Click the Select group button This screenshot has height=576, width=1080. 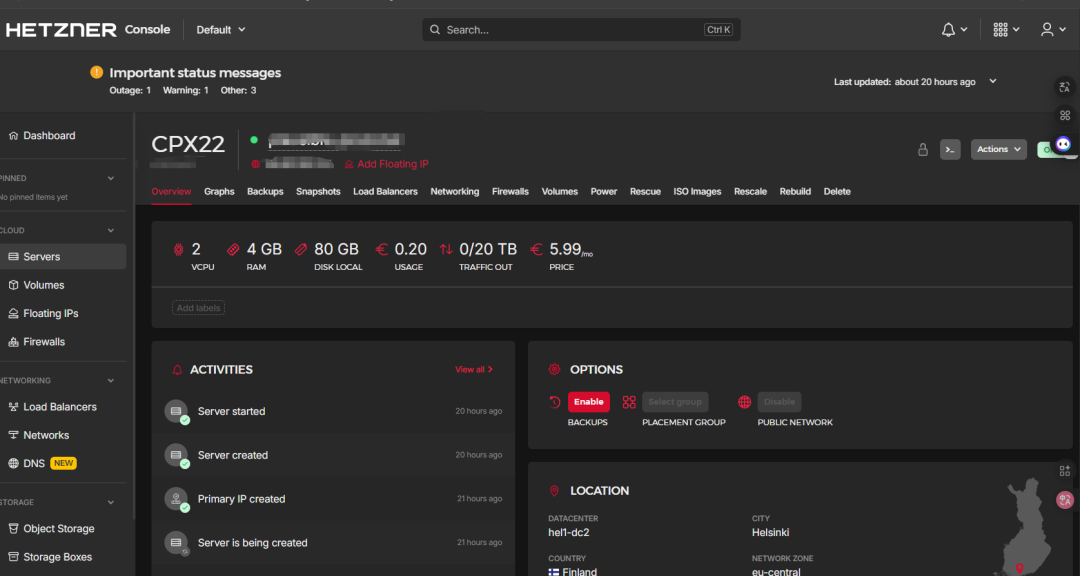tap(675, 402)
